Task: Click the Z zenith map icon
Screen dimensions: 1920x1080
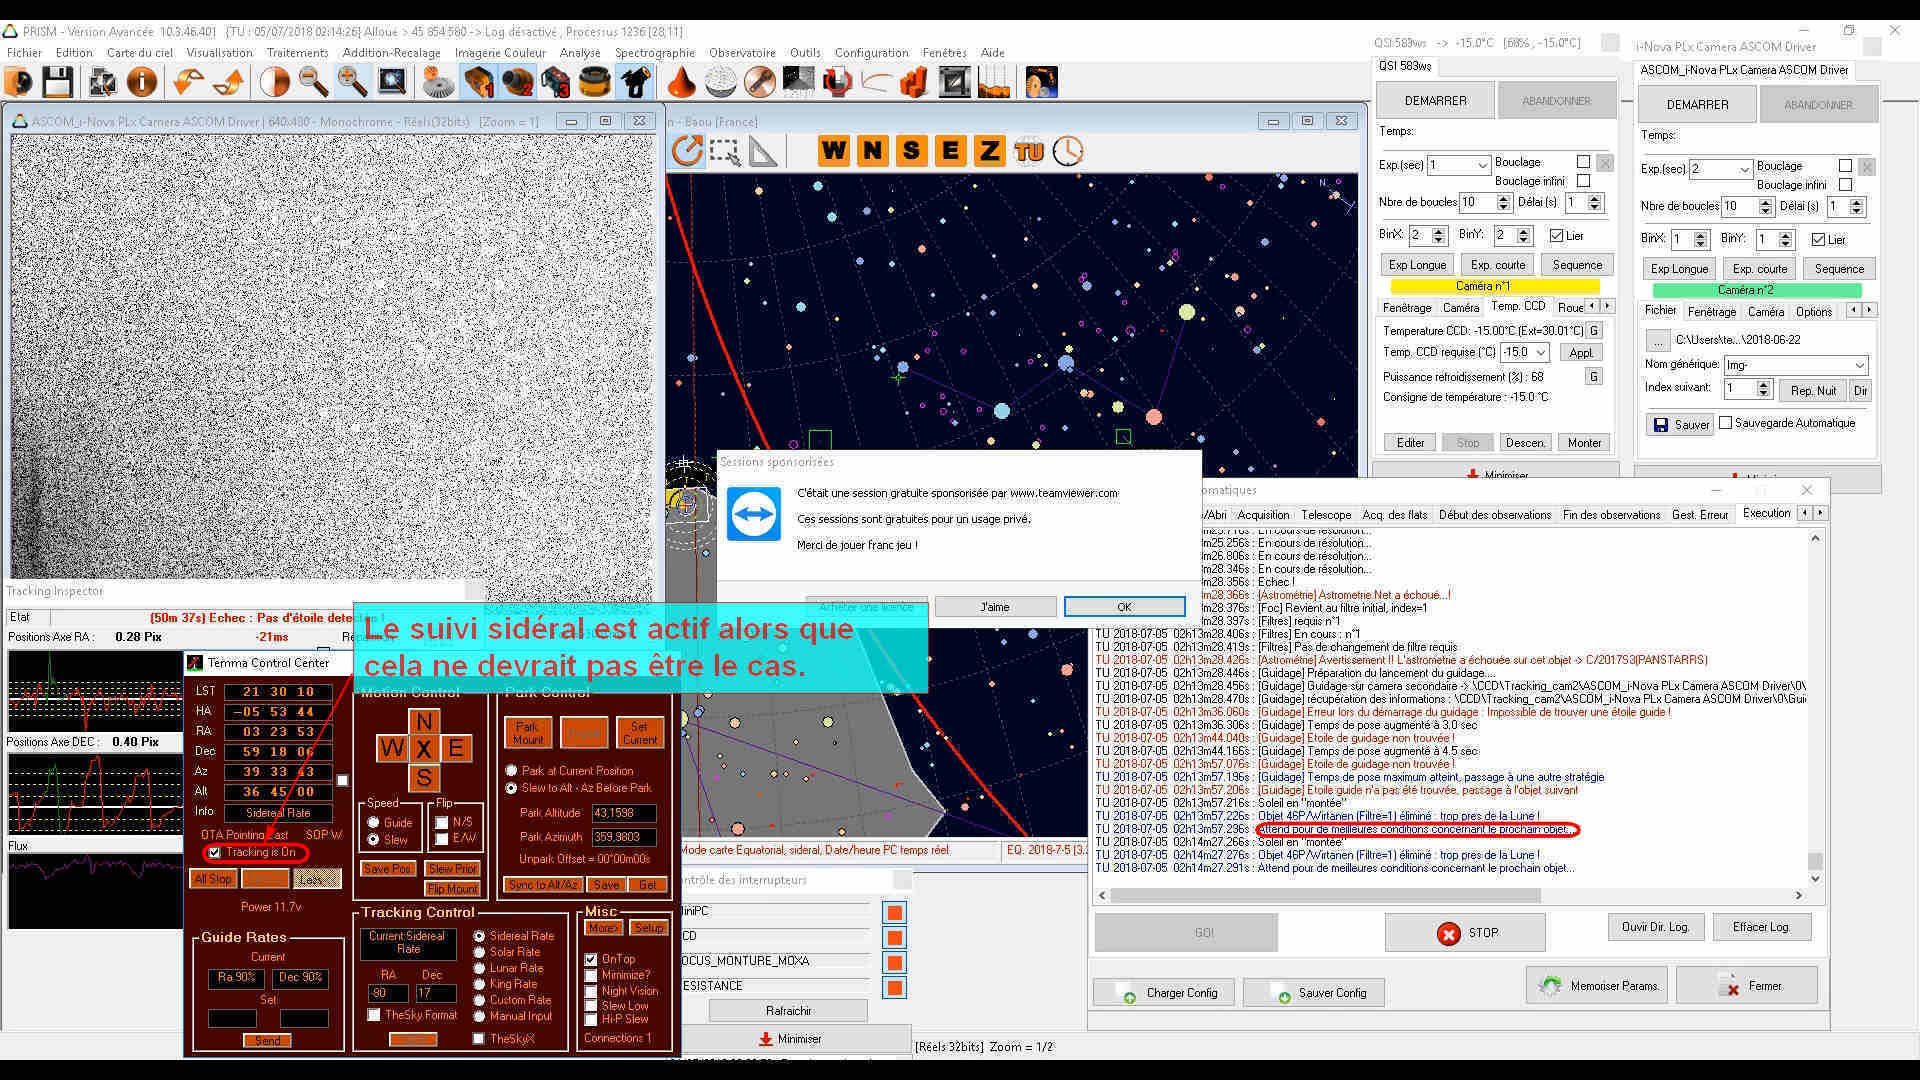Action: [989, 151]
